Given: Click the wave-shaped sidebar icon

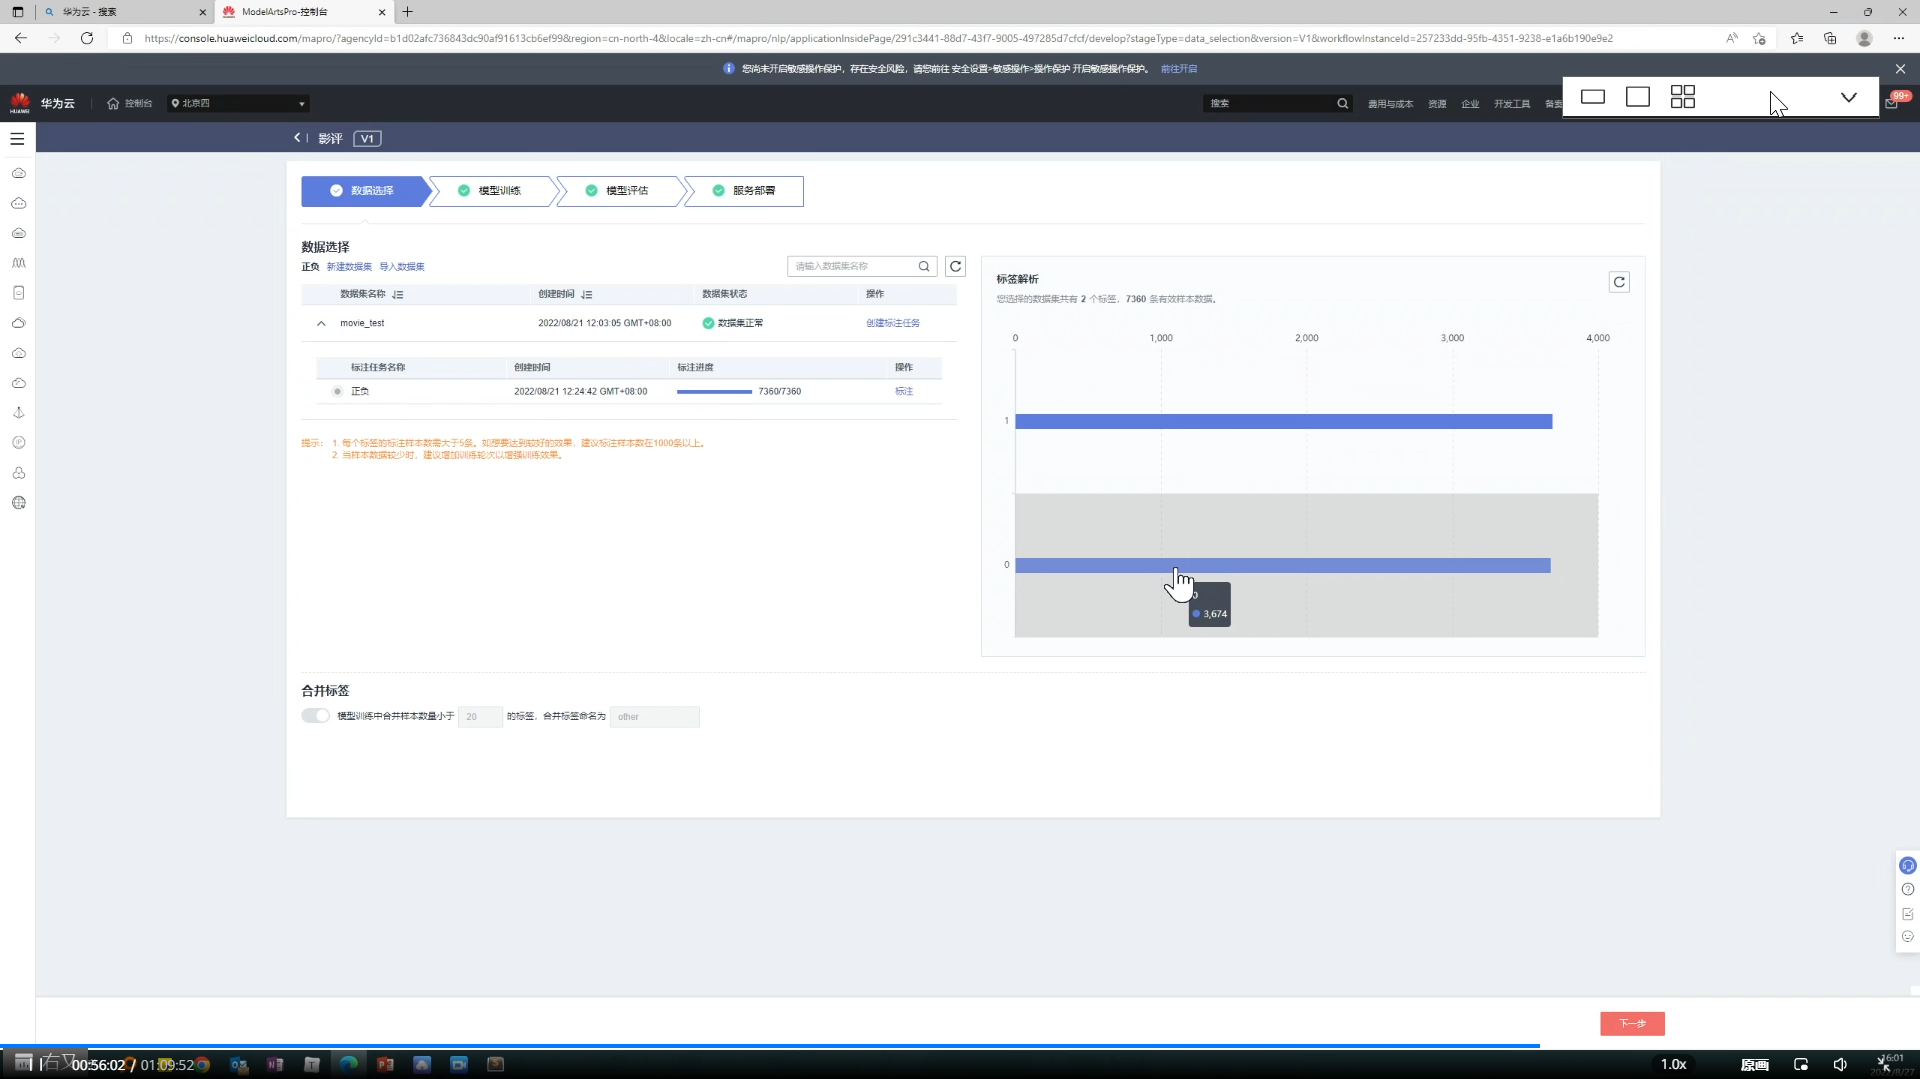Looking at the screenshot, I should point(18,263).
